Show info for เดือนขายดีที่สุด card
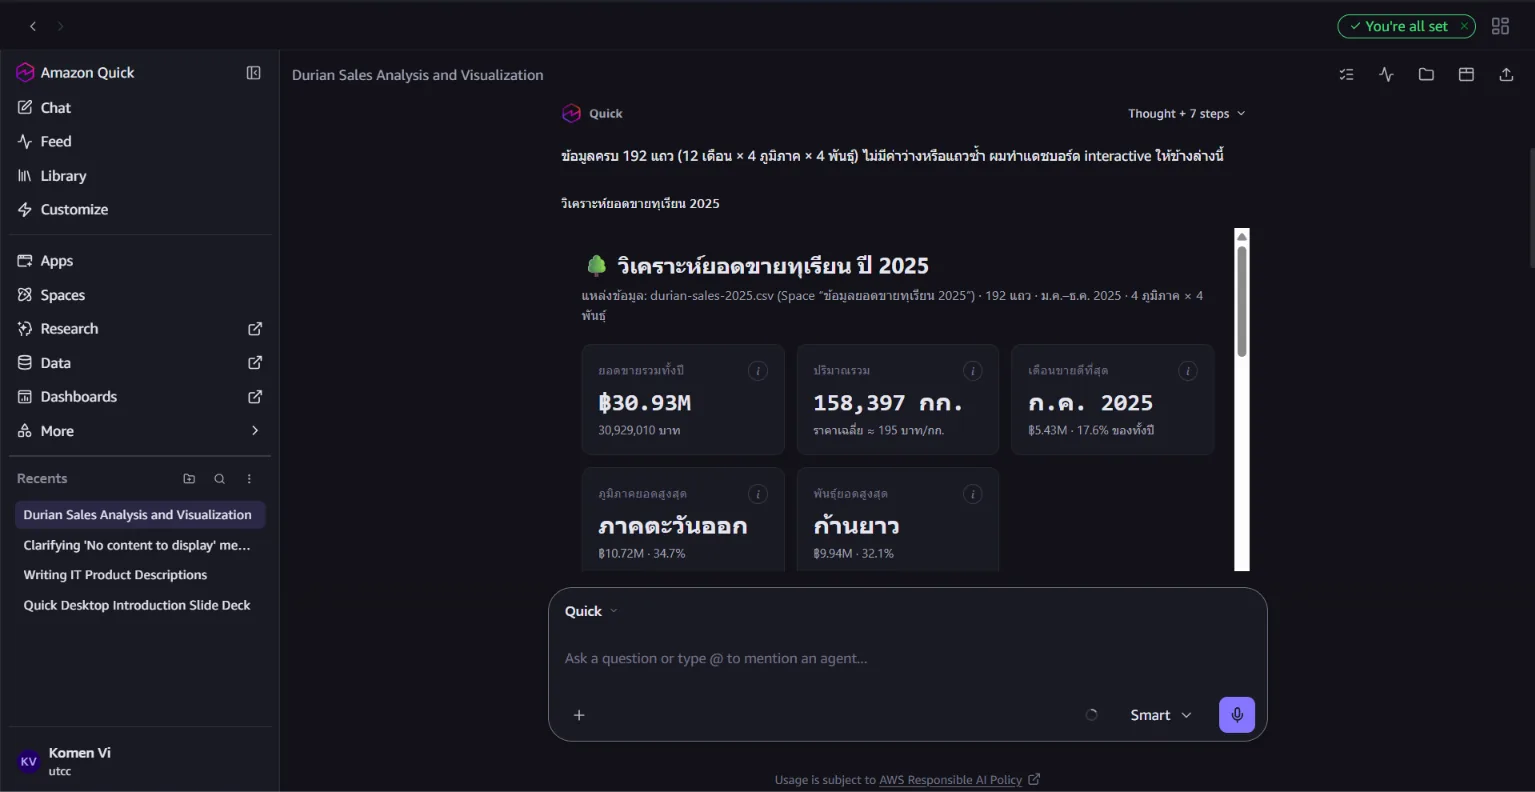 coord(1188,371)
